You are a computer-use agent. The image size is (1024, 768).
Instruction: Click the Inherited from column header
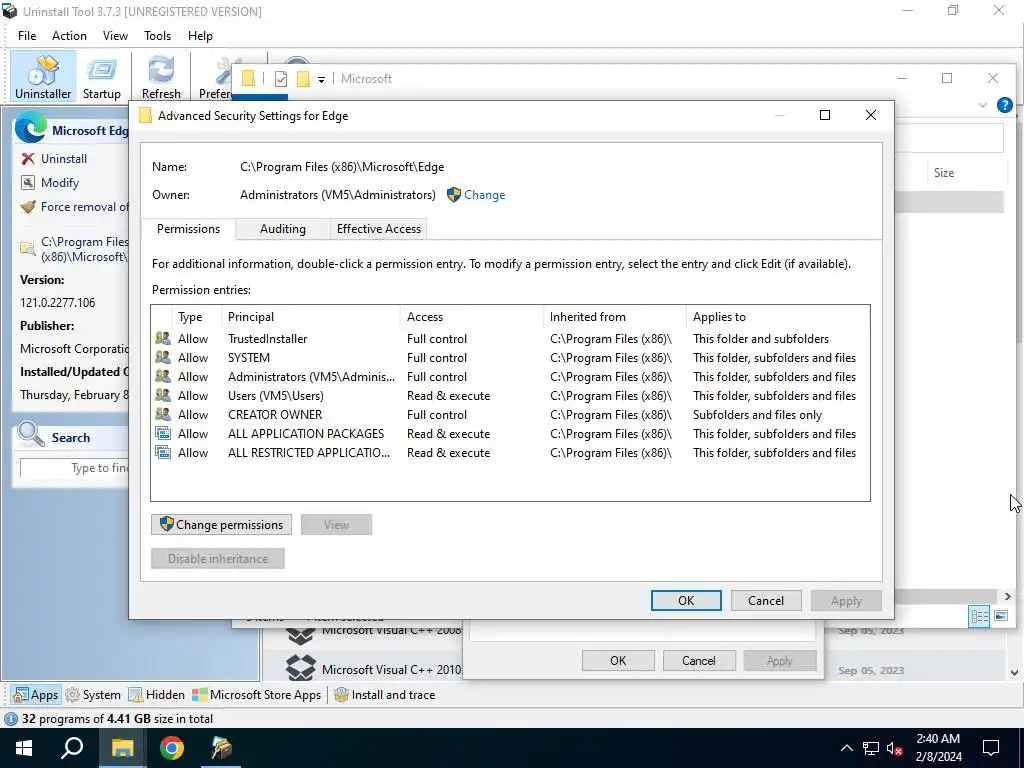tap(615, 317)
